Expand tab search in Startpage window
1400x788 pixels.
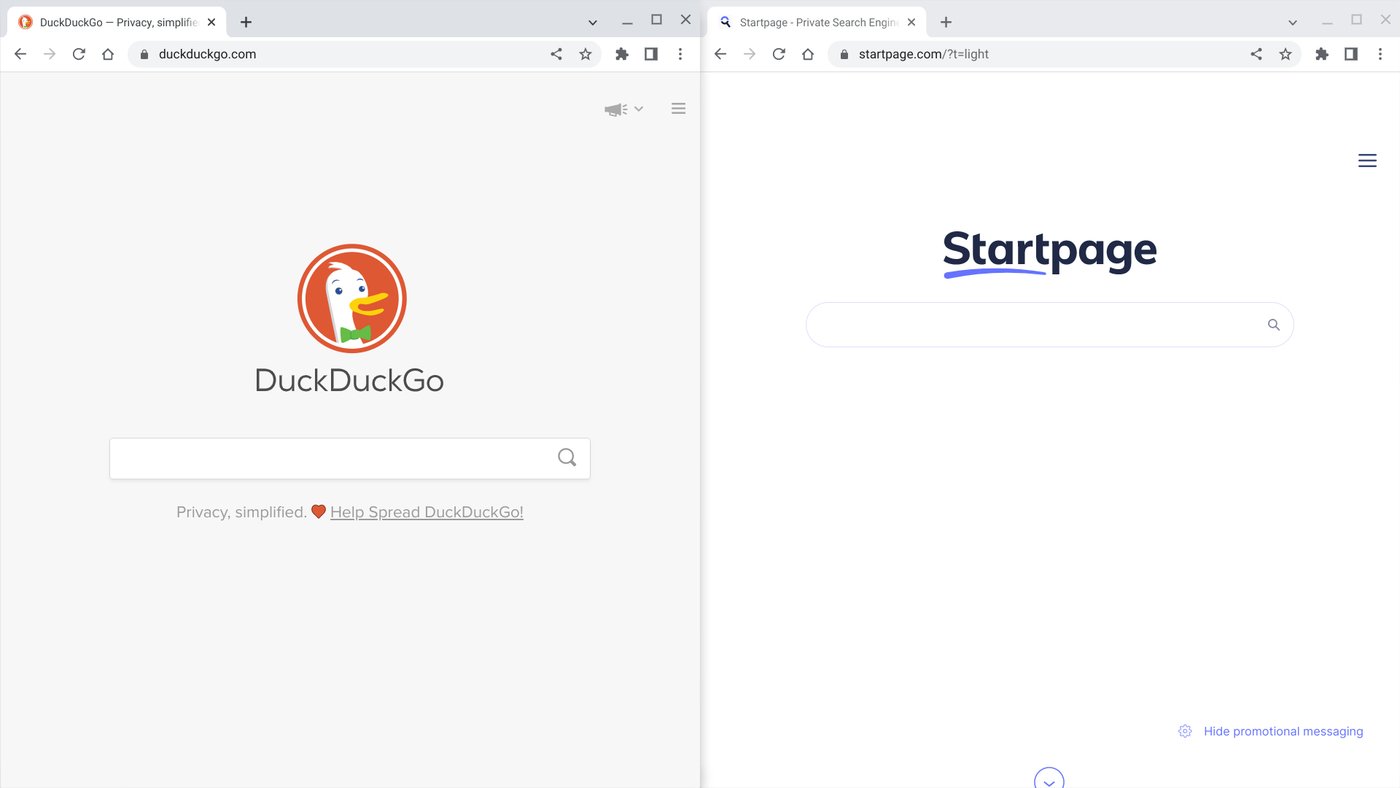1293,22
